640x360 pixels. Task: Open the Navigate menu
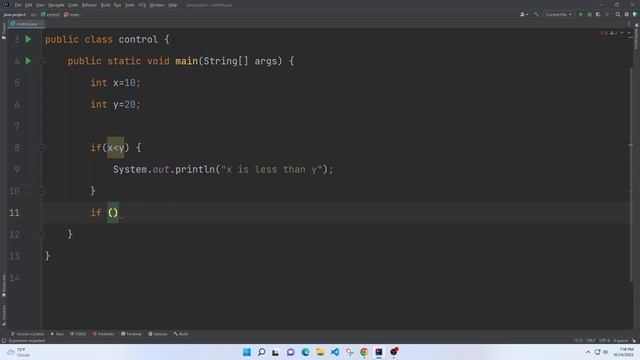pos(56,5)
